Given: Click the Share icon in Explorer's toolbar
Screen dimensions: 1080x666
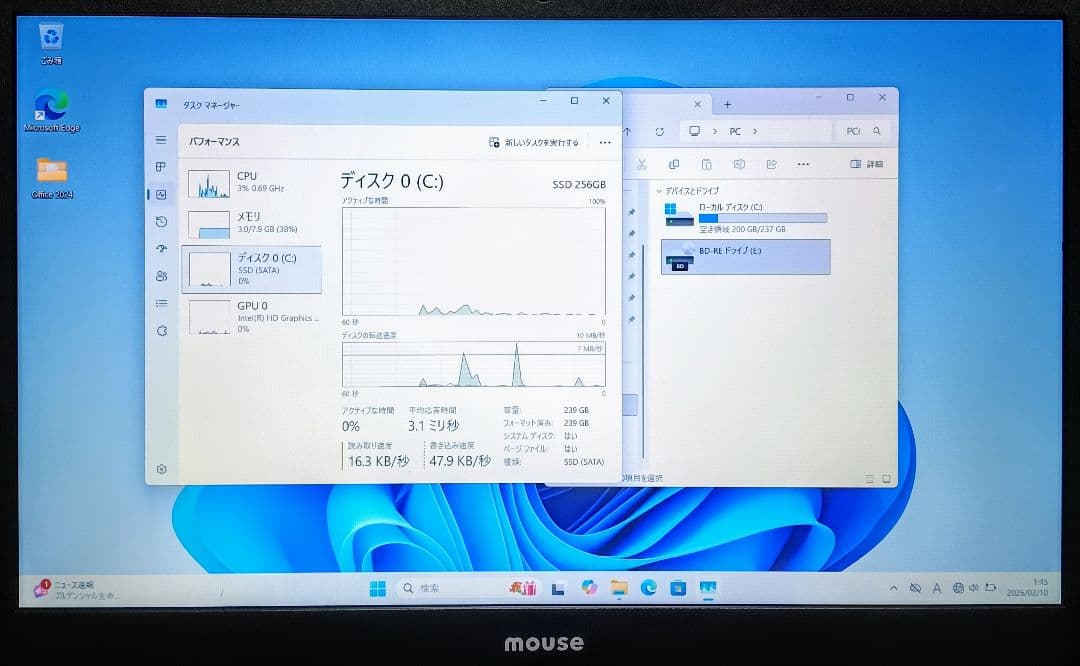Looking at the screenshot, I should 773,164.
